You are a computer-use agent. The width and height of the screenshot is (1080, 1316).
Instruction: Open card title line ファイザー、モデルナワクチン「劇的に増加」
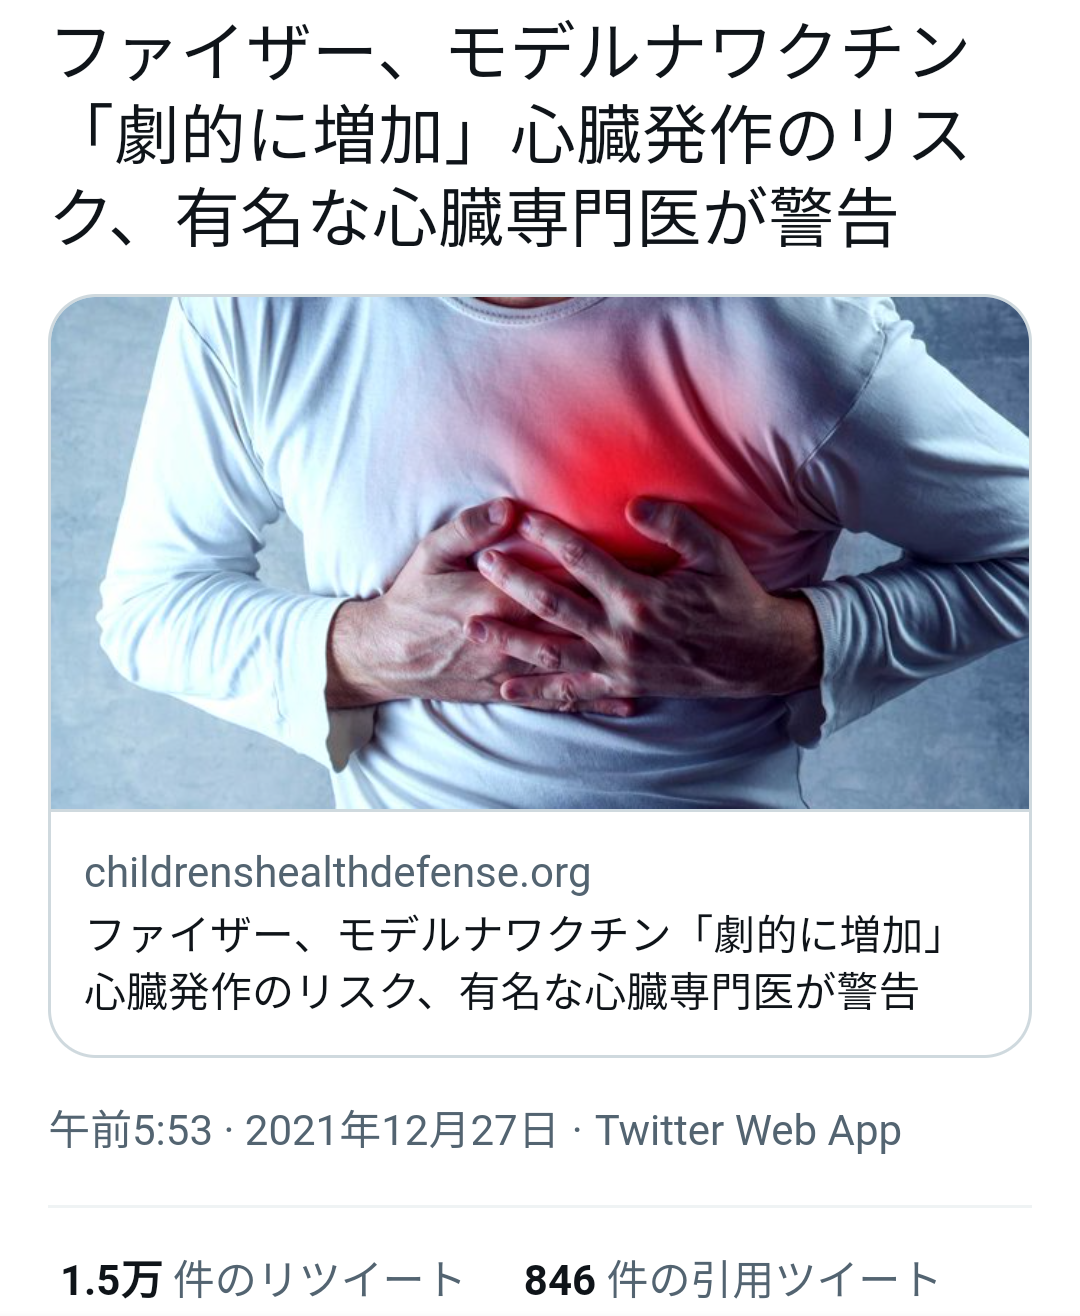coord(516,935)
